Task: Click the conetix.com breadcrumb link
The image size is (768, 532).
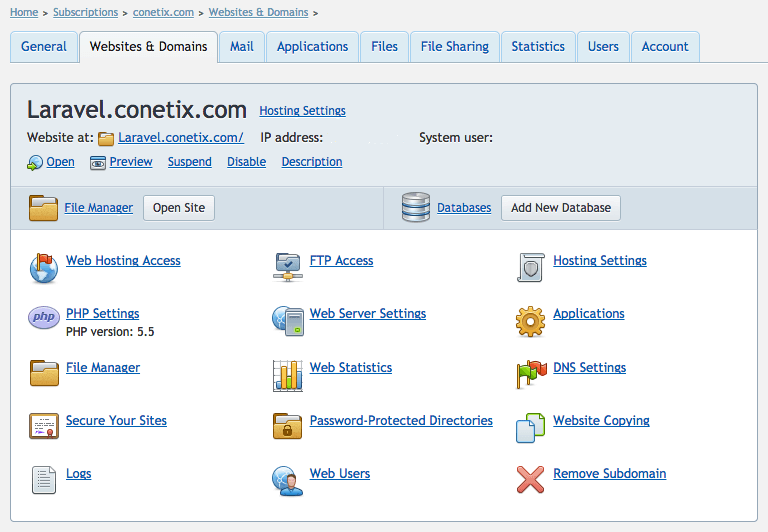Action: (164, 12)
